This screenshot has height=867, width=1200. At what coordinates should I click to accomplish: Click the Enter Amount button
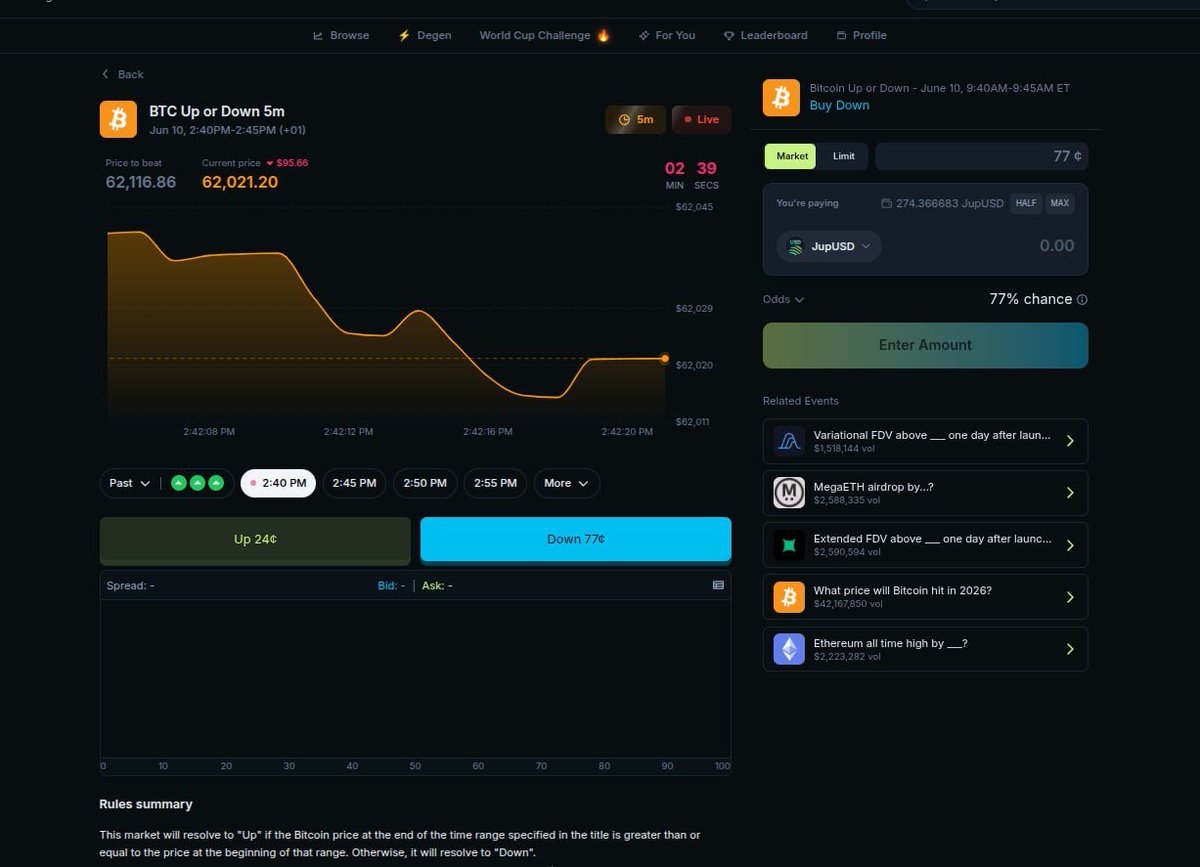pos(925,345)
